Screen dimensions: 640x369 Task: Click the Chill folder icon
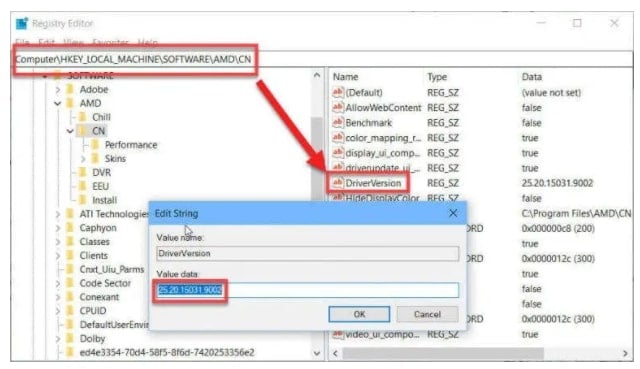pos(83,117)
